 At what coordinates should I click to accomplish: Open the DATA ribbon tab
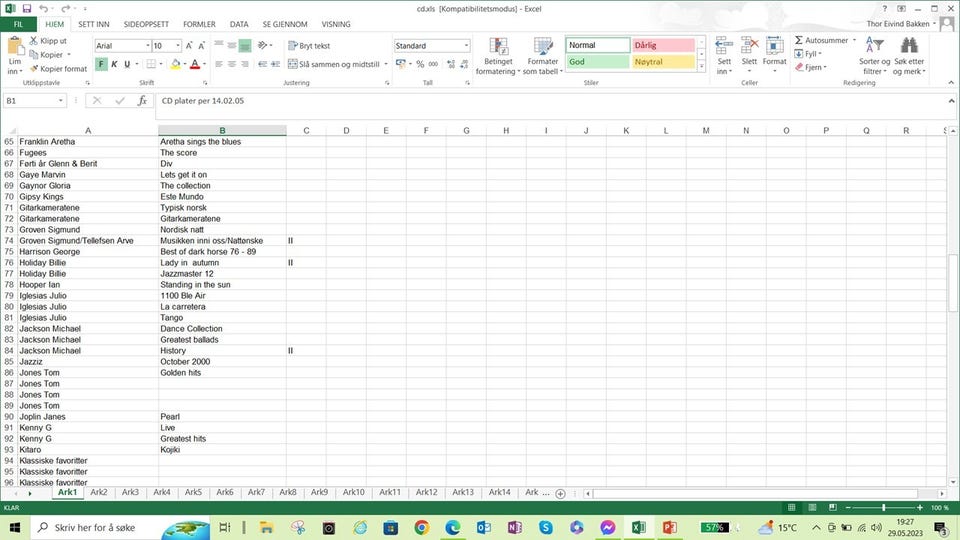tap(239, 24)
